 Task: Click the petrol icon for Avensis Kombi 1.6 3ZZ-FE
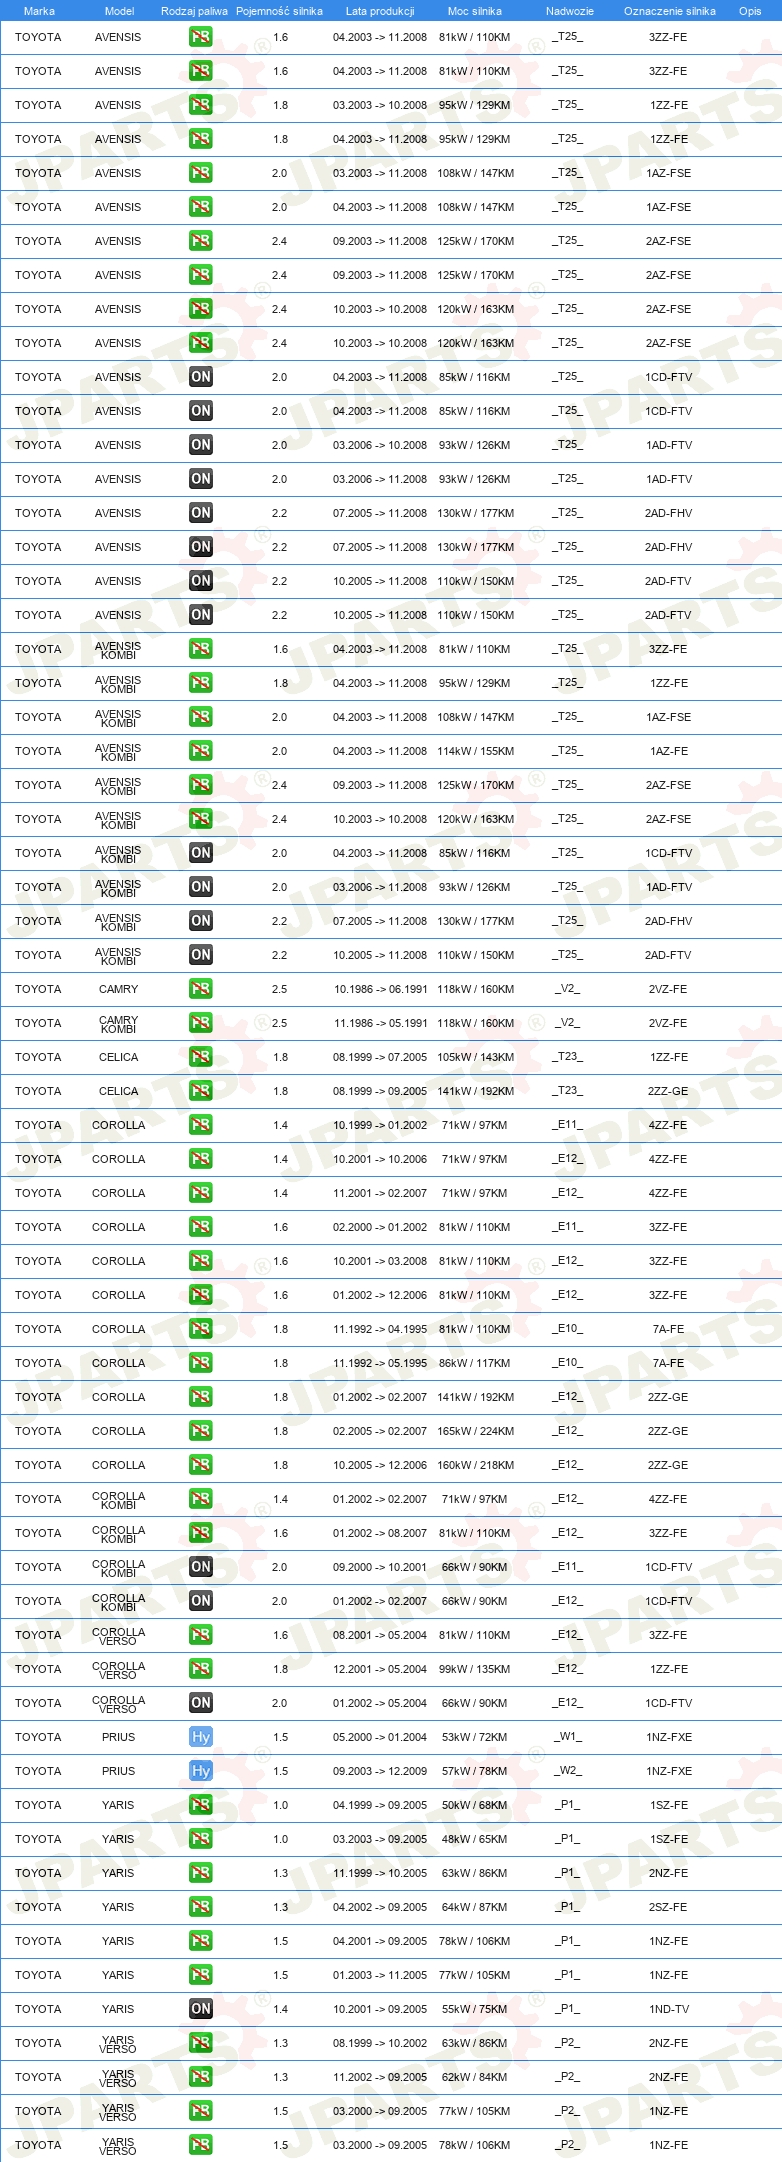201,649
